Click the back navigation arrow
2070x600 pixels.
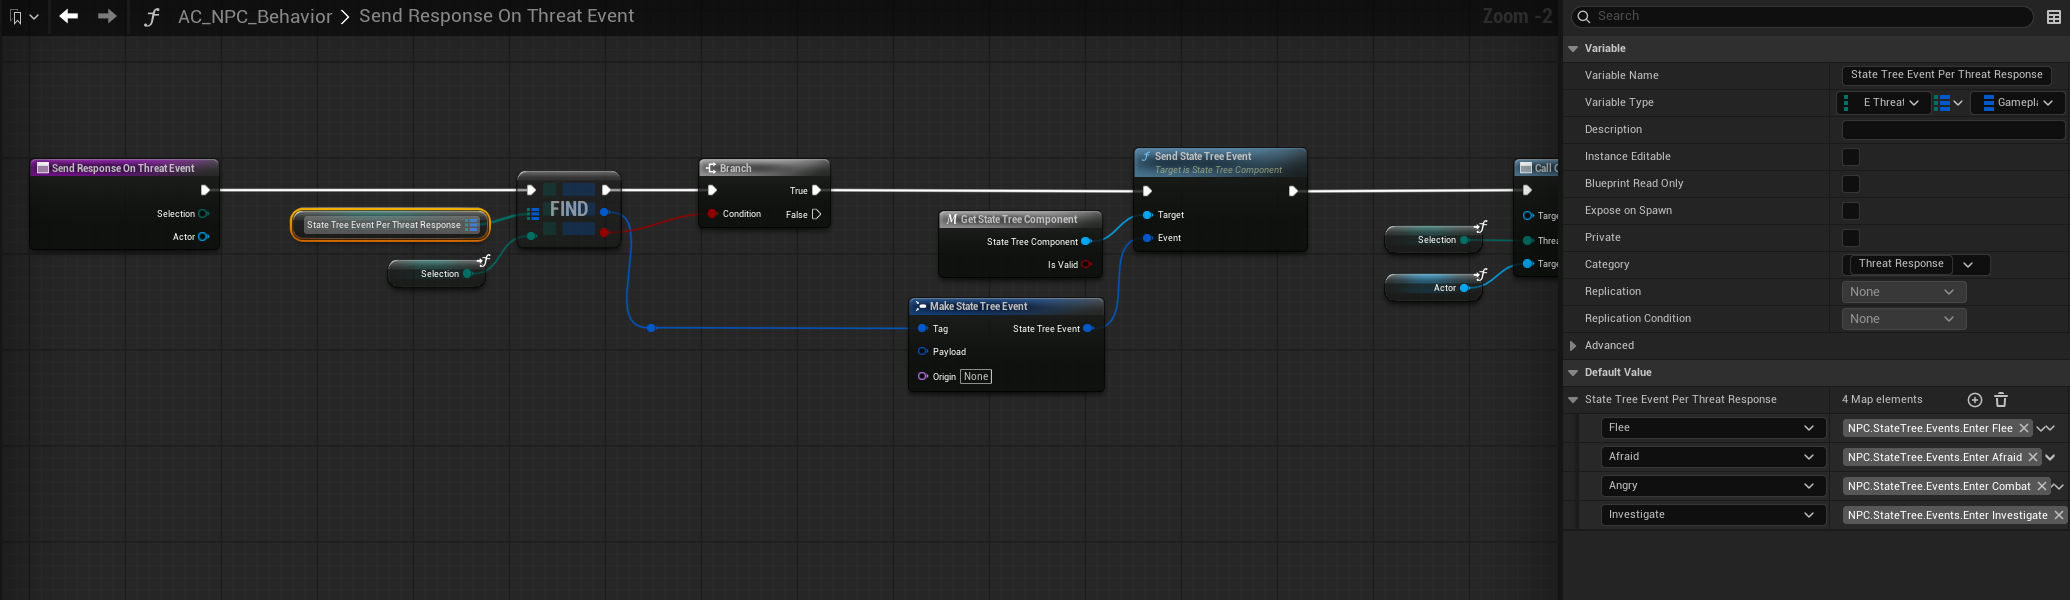point(68,16)
